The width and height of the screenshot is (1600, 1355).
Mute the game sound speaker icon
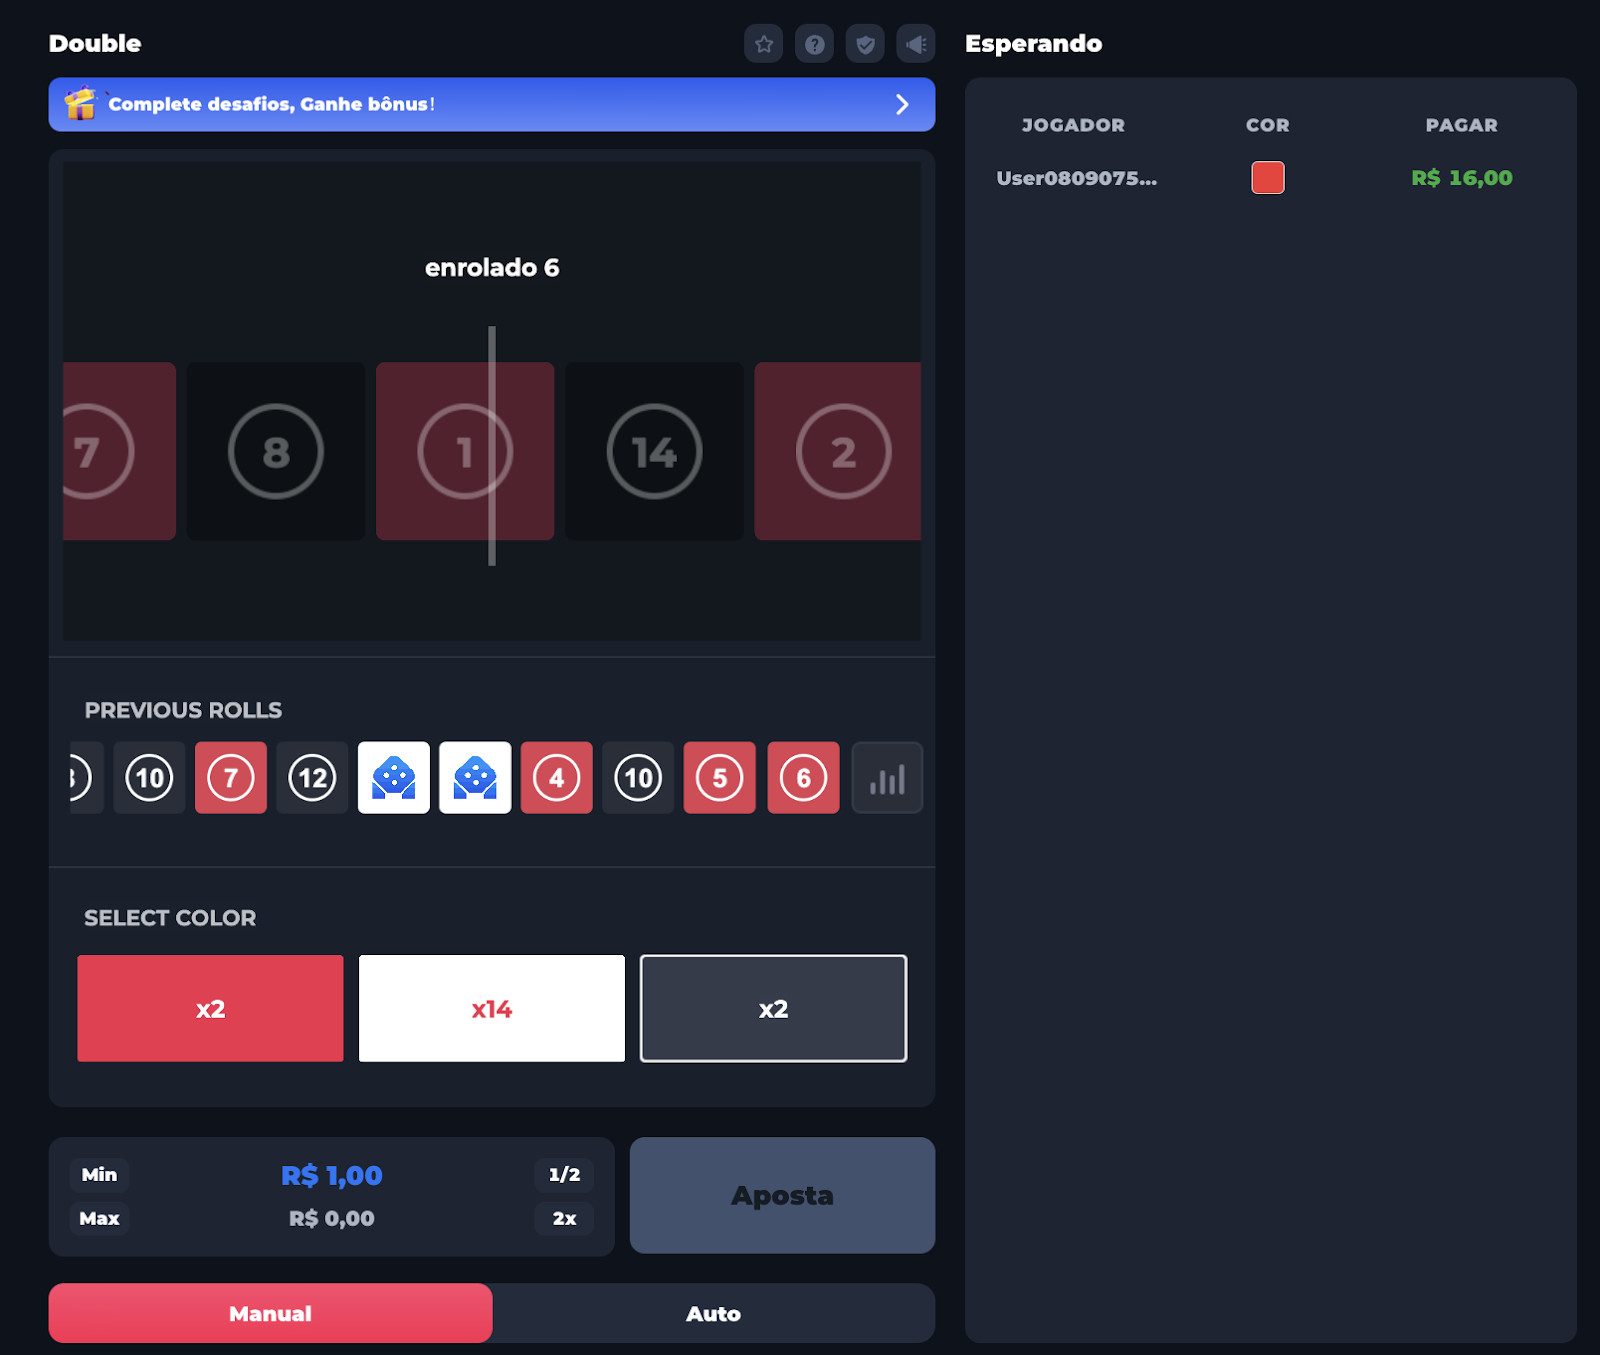pos(916,44)
